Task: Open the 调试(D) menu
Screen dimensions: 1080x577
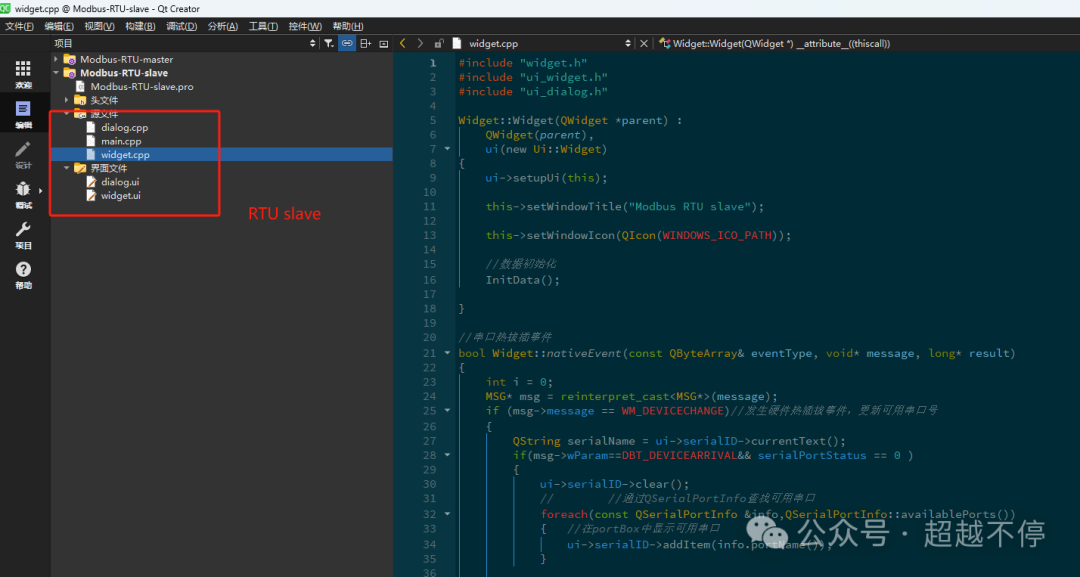Action: (x=181, y=26)
